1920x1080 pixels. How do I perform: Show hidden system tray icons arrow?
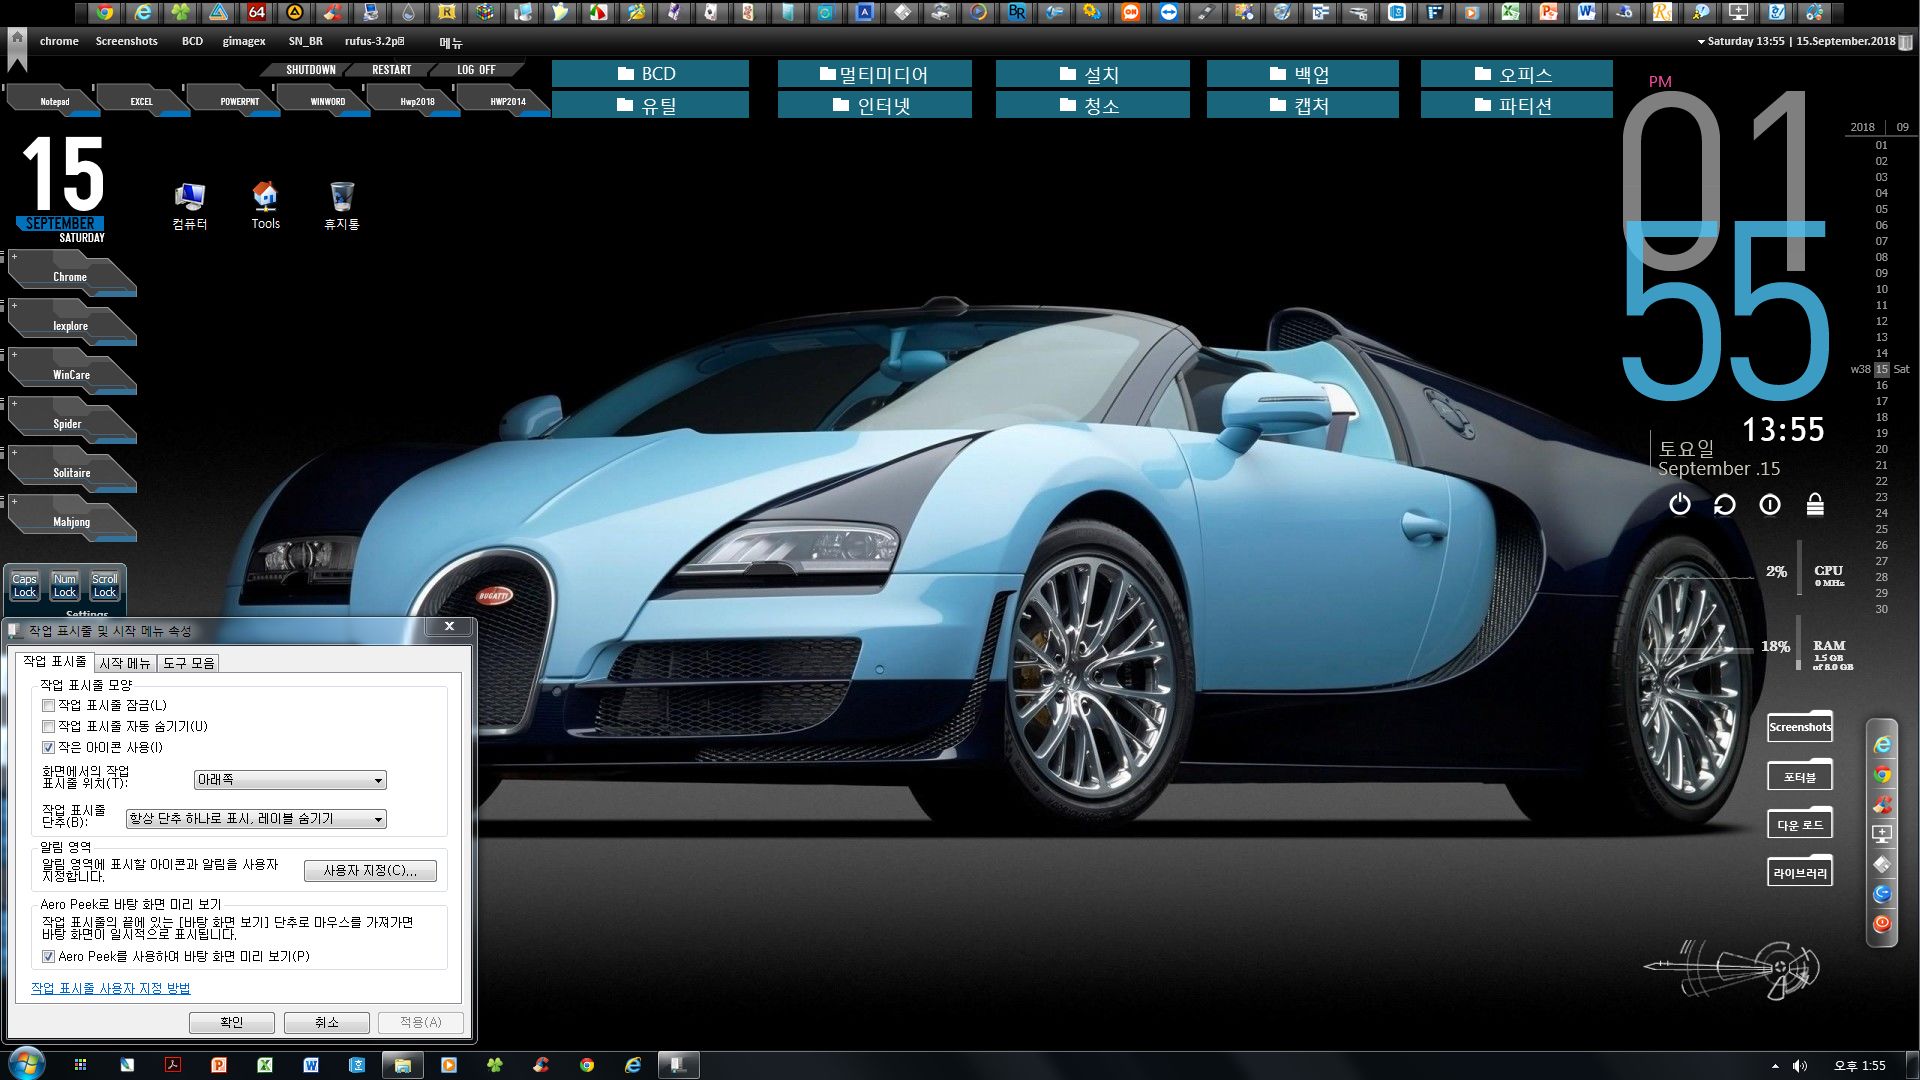(x=1775, y=1066)
